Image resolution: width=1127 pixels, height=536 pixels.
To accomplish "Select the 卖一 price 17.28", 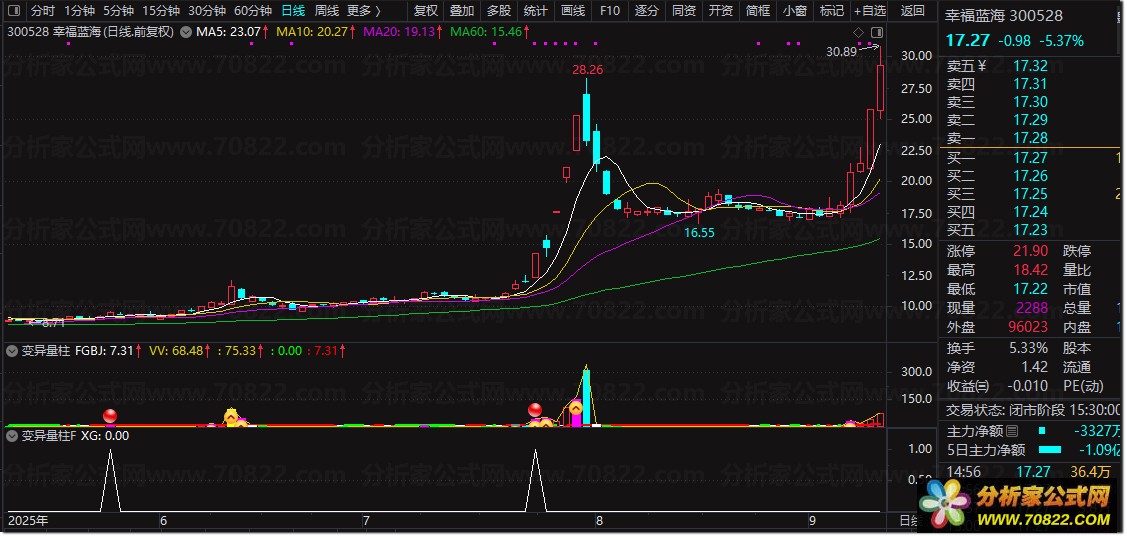I will click(1030, 137).
